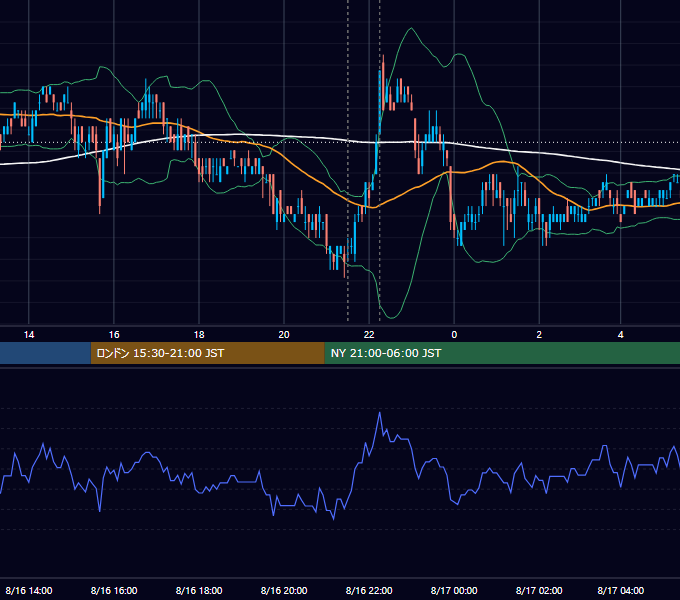This screenshot has width=680, height=600.
Task: Click the 20 hour label on the price chart axis
Action: point(284,335)
